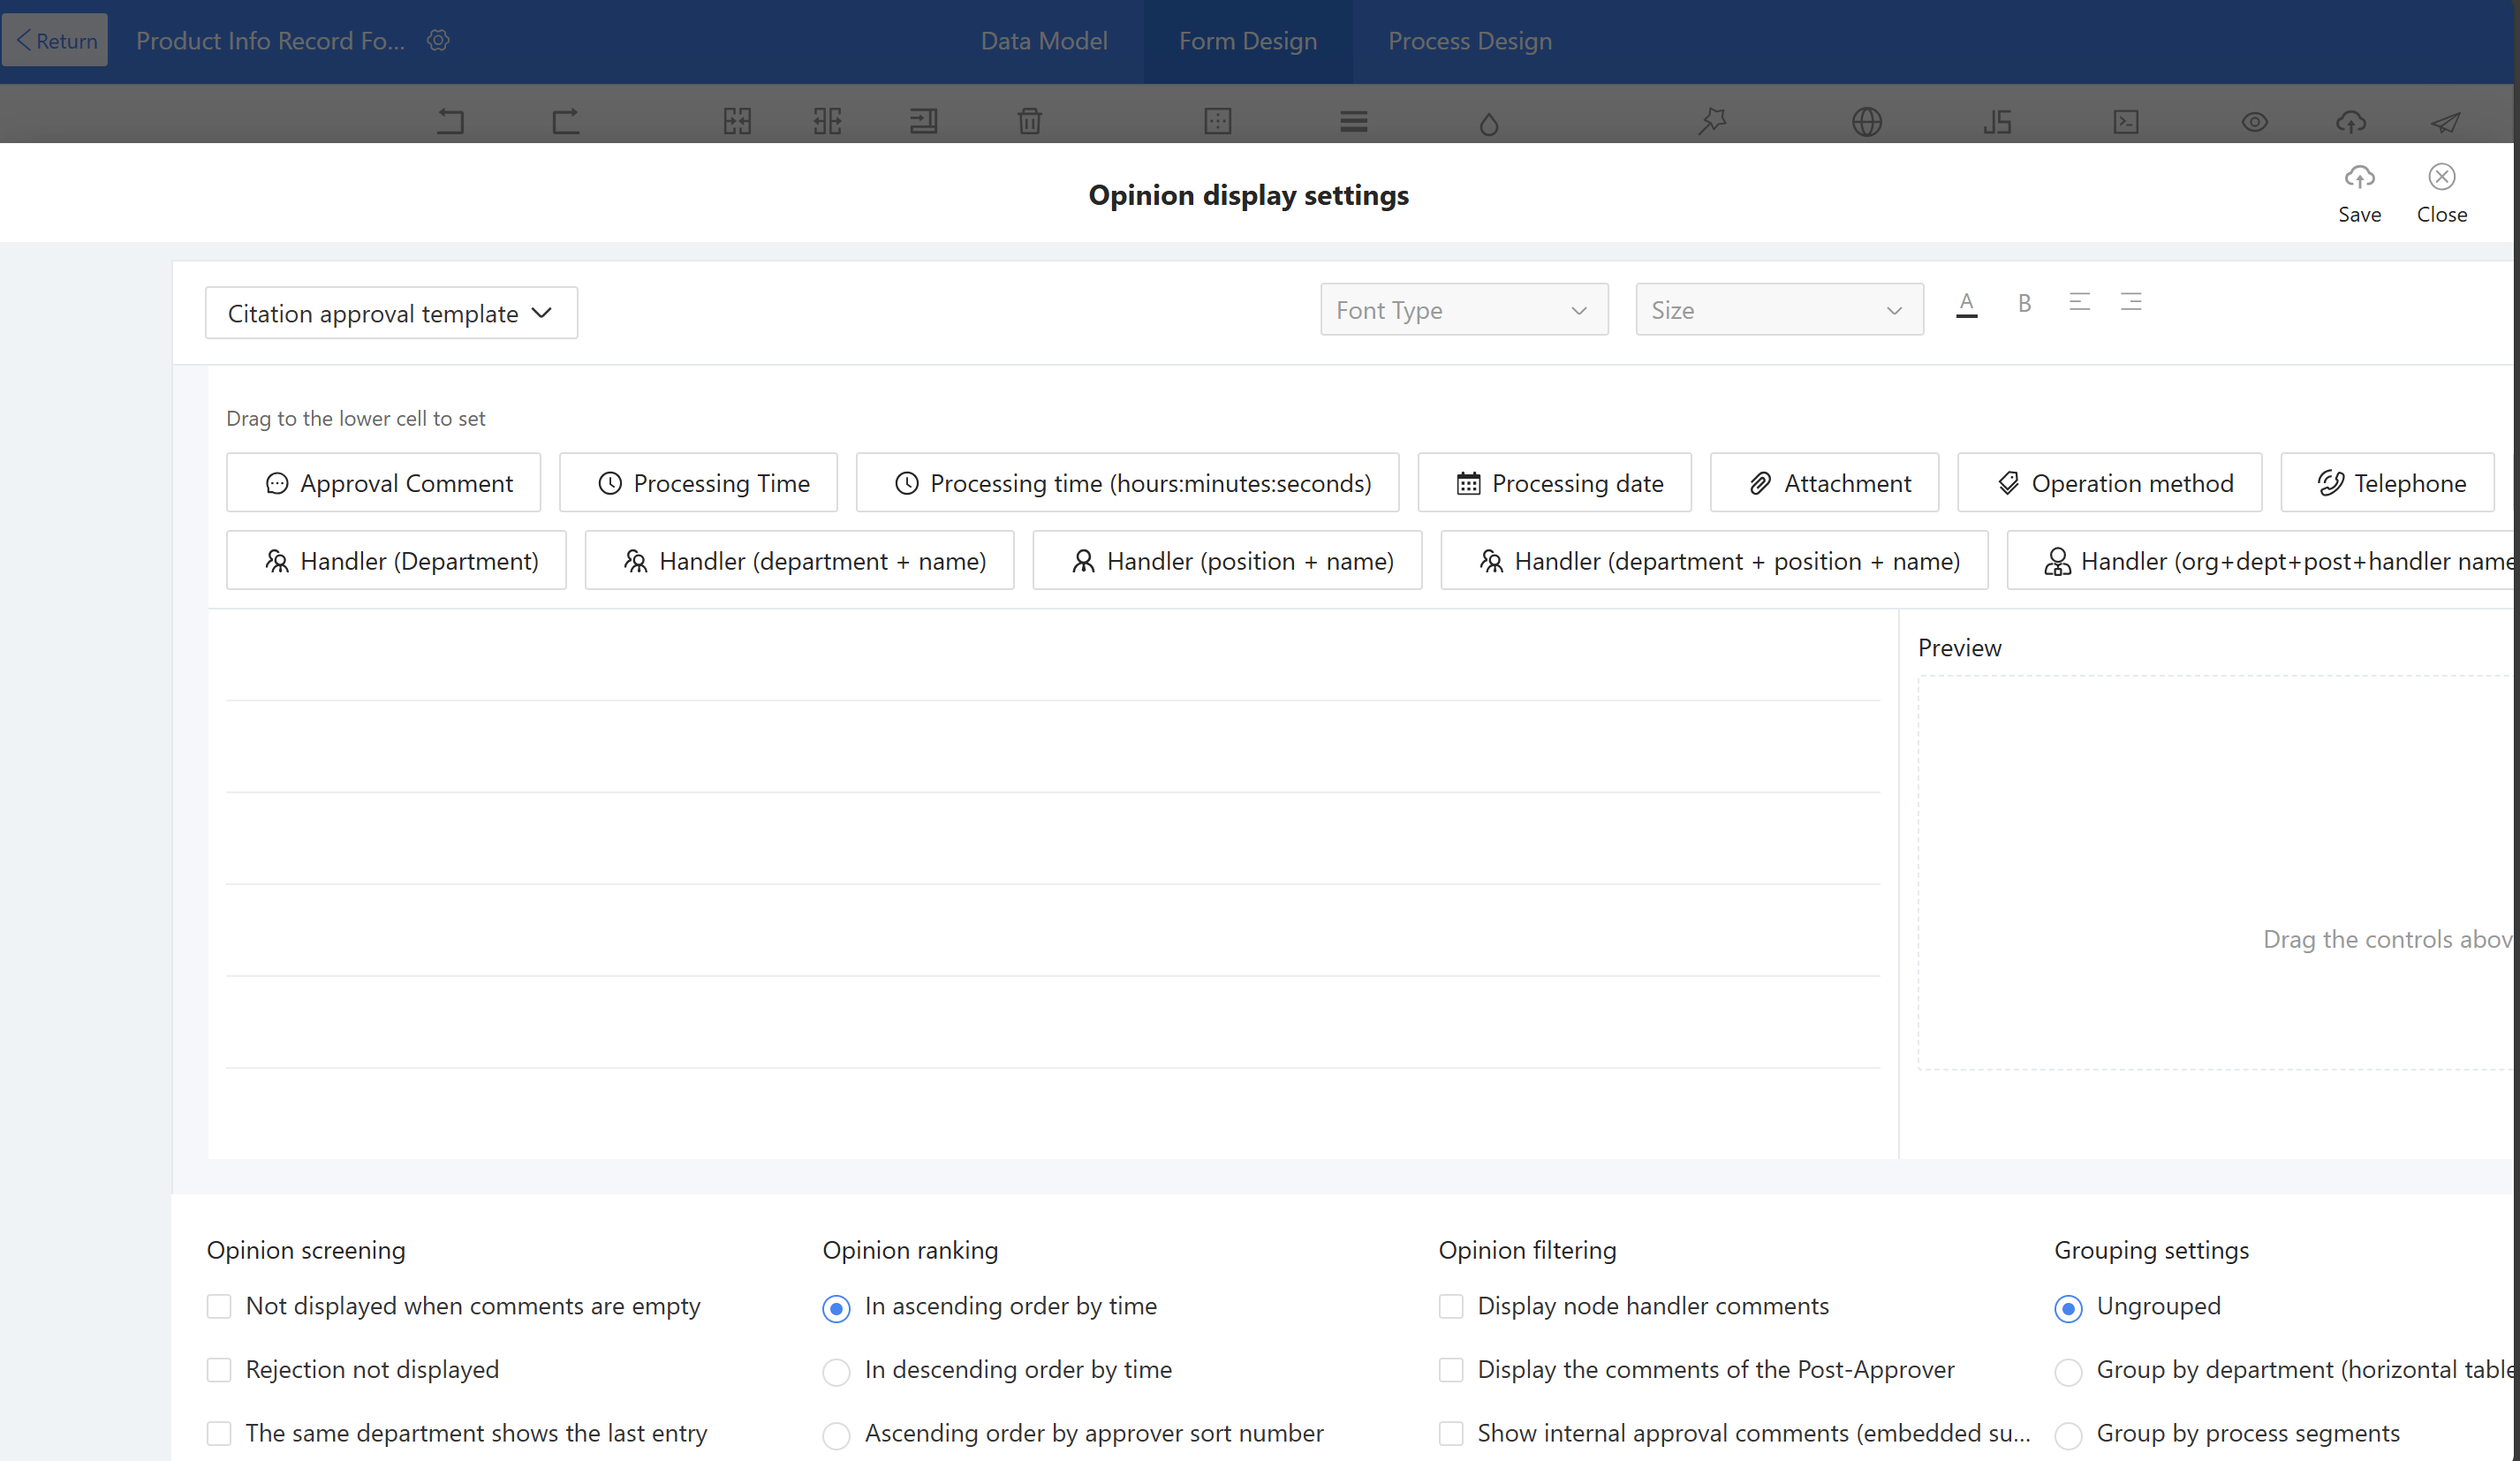Select the Processing date field chip
2520x1461 pixels.
click(1554, 483)
